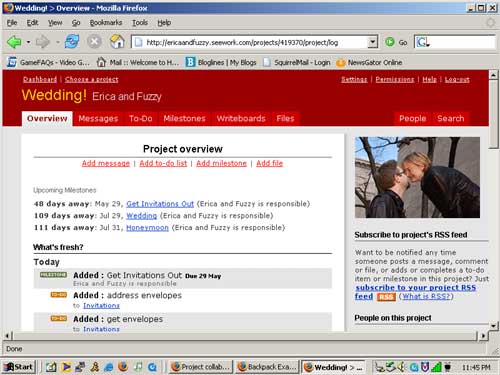Open the File menu
Viewport: 500px width, 375px height.
click(x=12, y=23)
